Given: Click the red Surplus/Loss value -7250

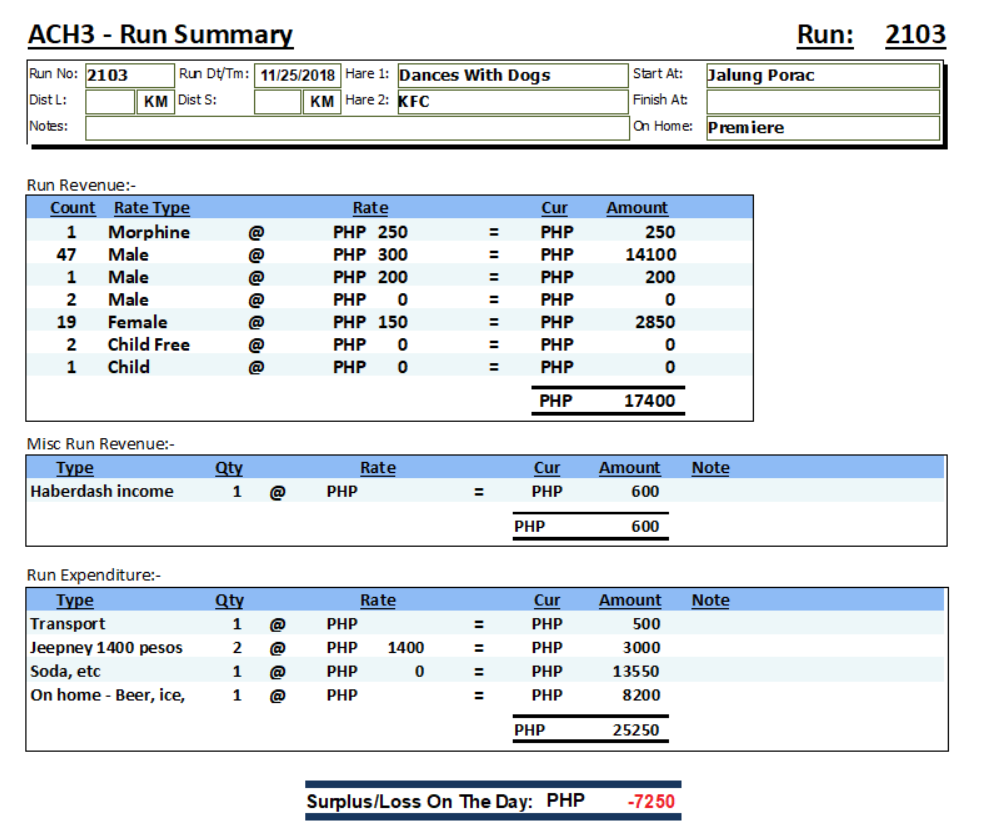Looking at the screenshot, I should (x=651, y=802).
